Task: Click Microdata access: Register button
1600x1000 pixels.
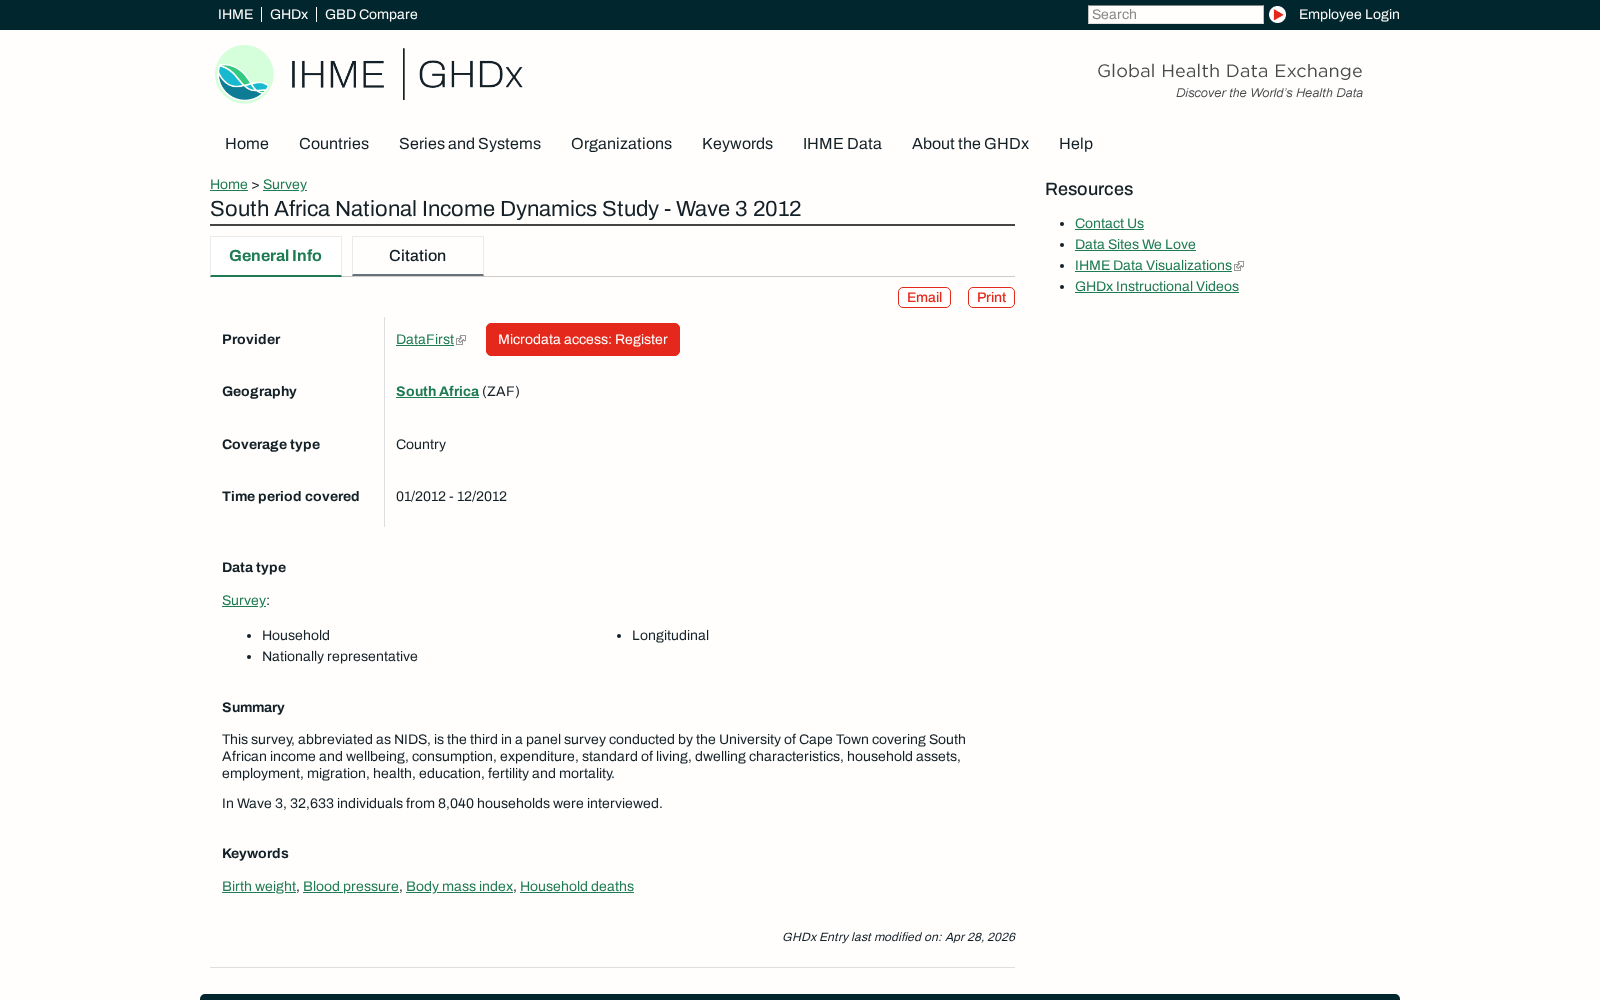Action: [x=583, y=339]
